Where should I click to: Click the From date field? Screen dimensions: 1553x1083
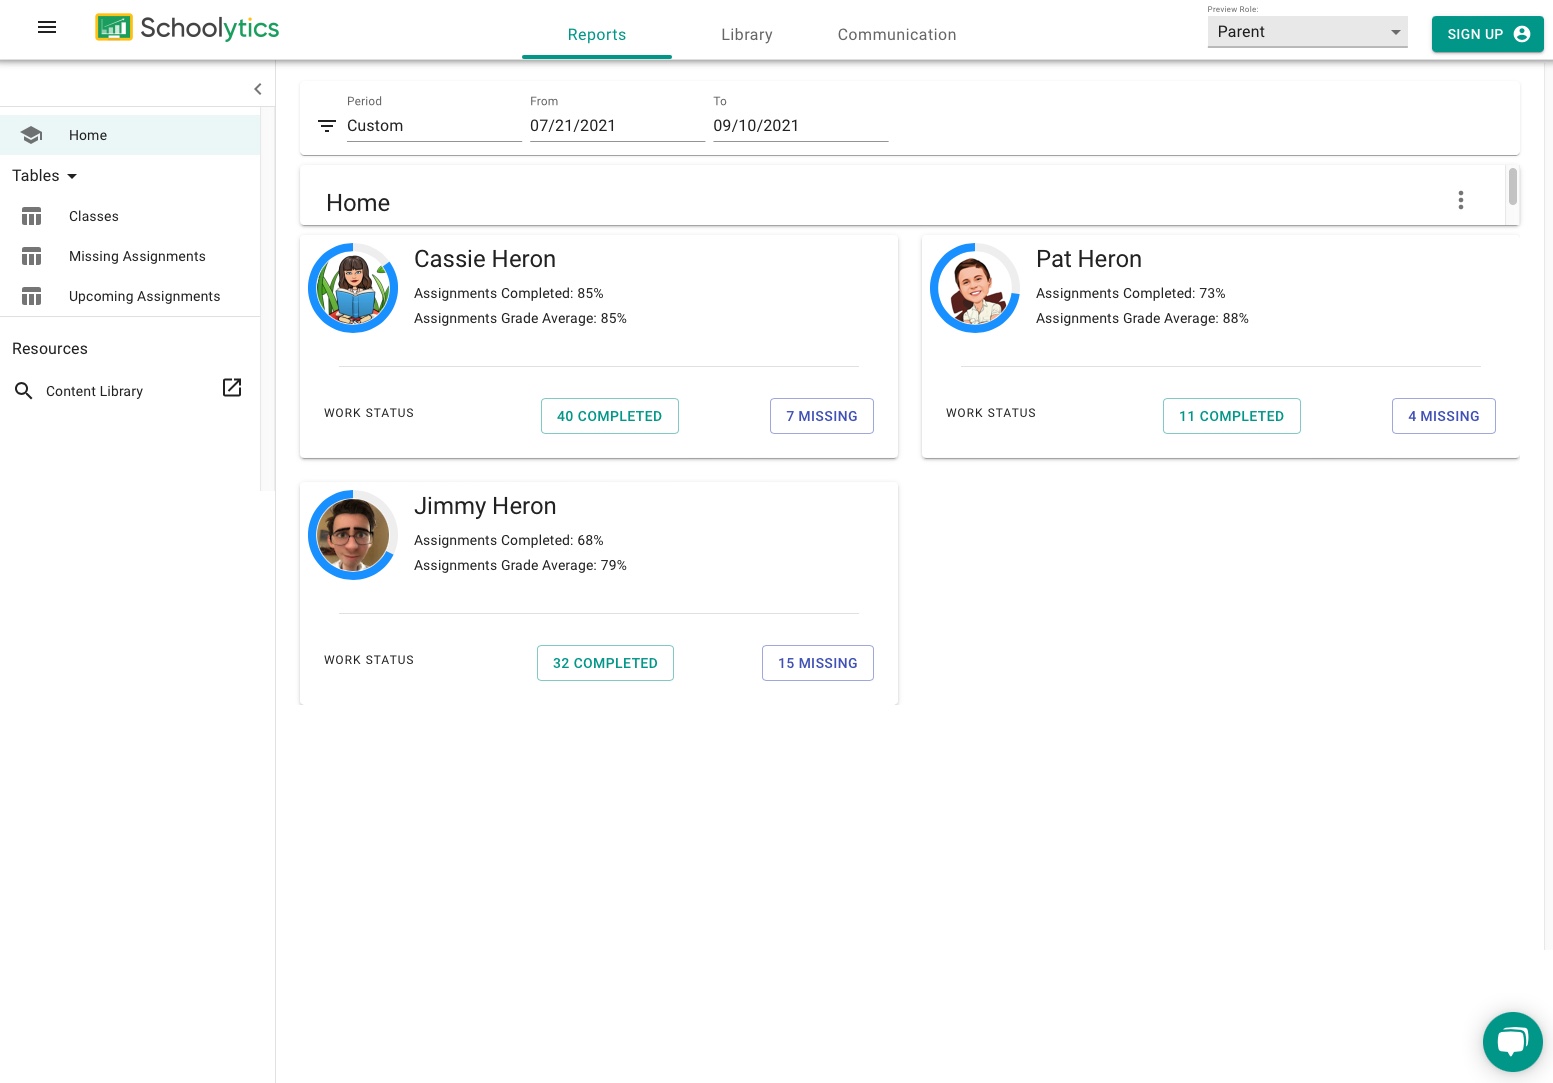point(617,126)
